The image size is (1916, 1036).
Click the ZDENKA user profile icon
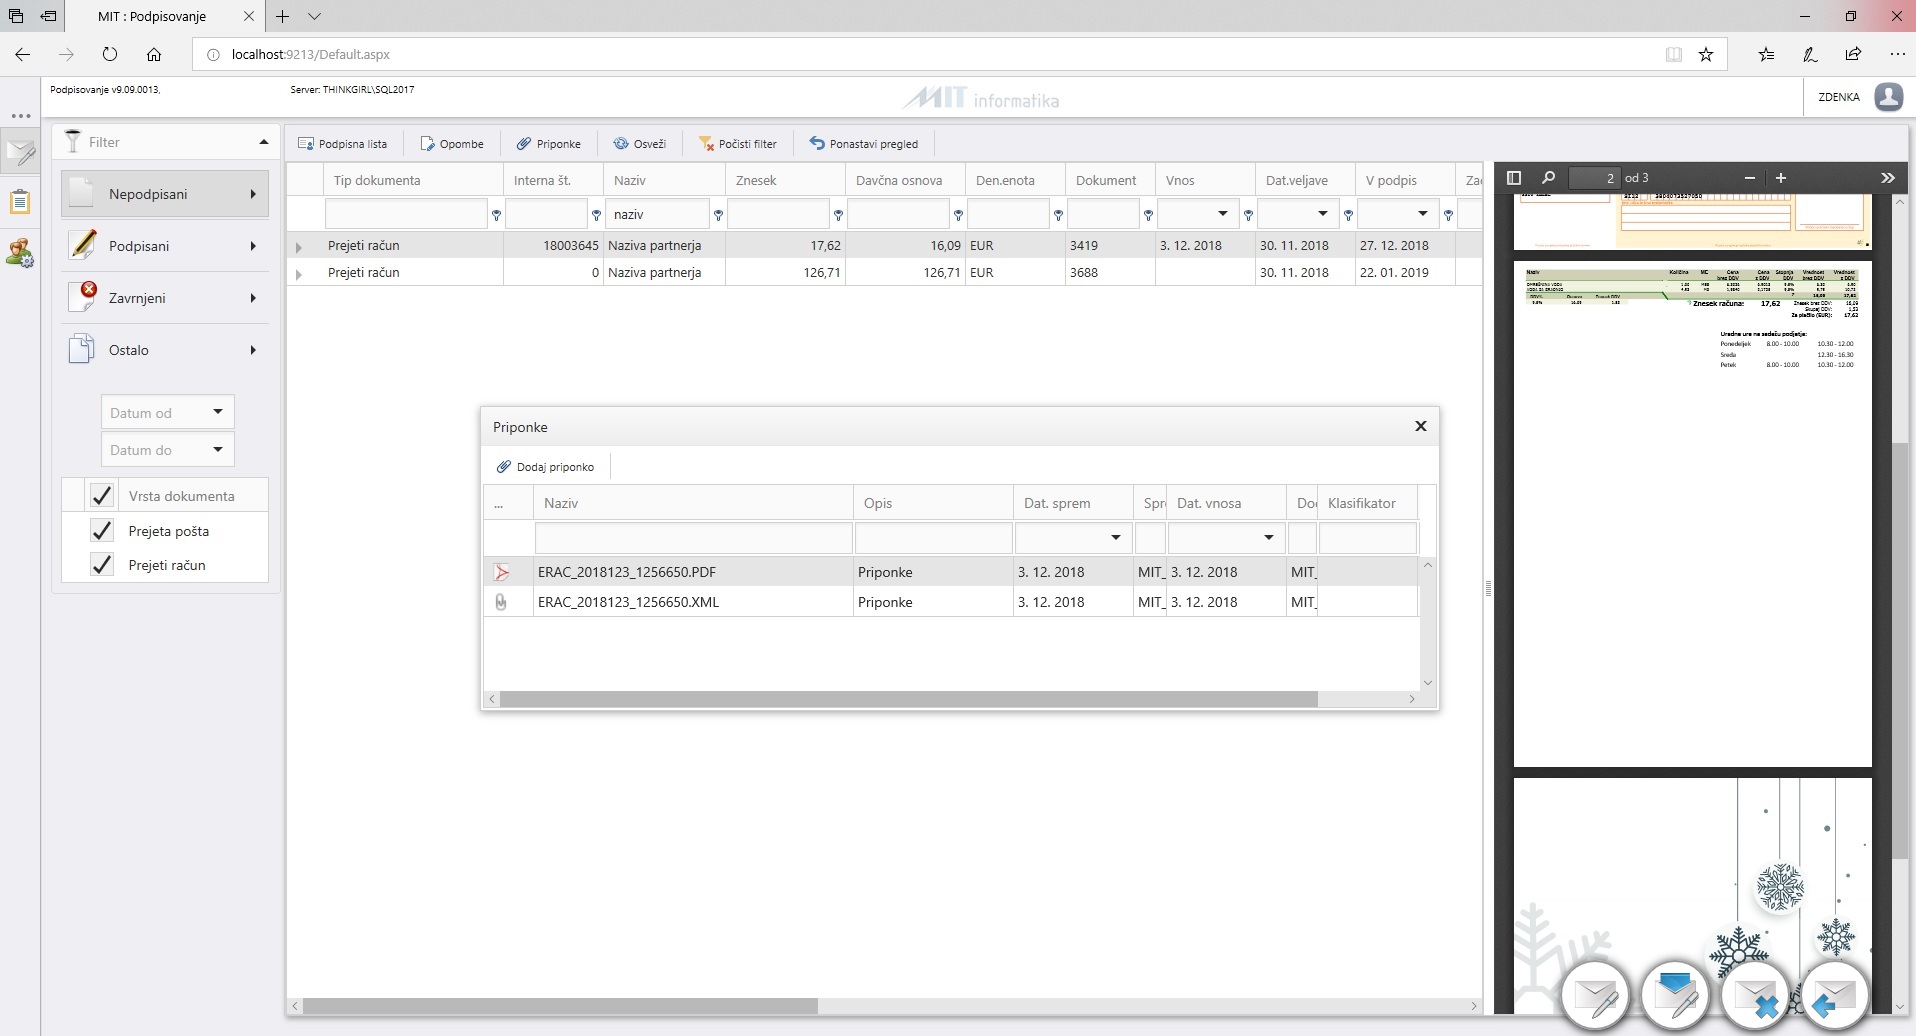tap(1888, 97)
